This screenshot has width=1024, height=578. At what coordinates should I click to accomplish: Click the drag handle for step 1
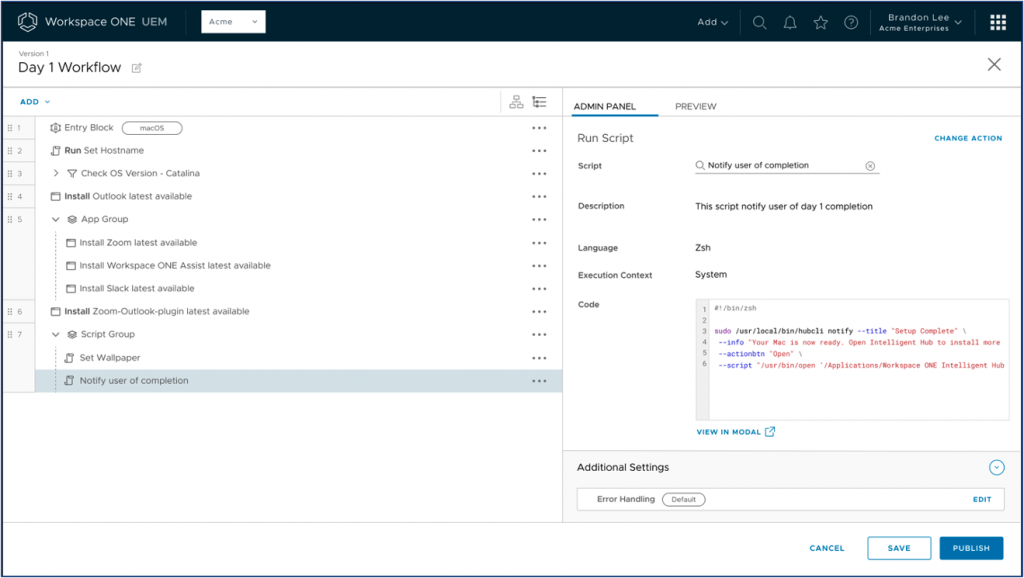tap(10, 128)
